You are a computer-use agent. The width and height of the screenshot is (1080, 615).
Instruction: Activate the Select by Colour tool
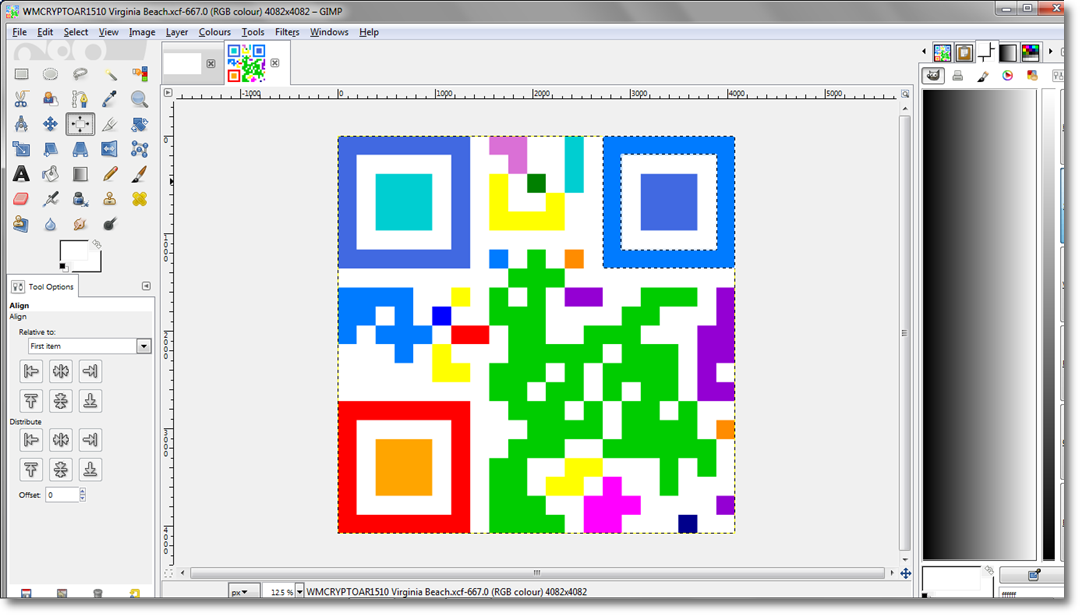click(139, 74)
